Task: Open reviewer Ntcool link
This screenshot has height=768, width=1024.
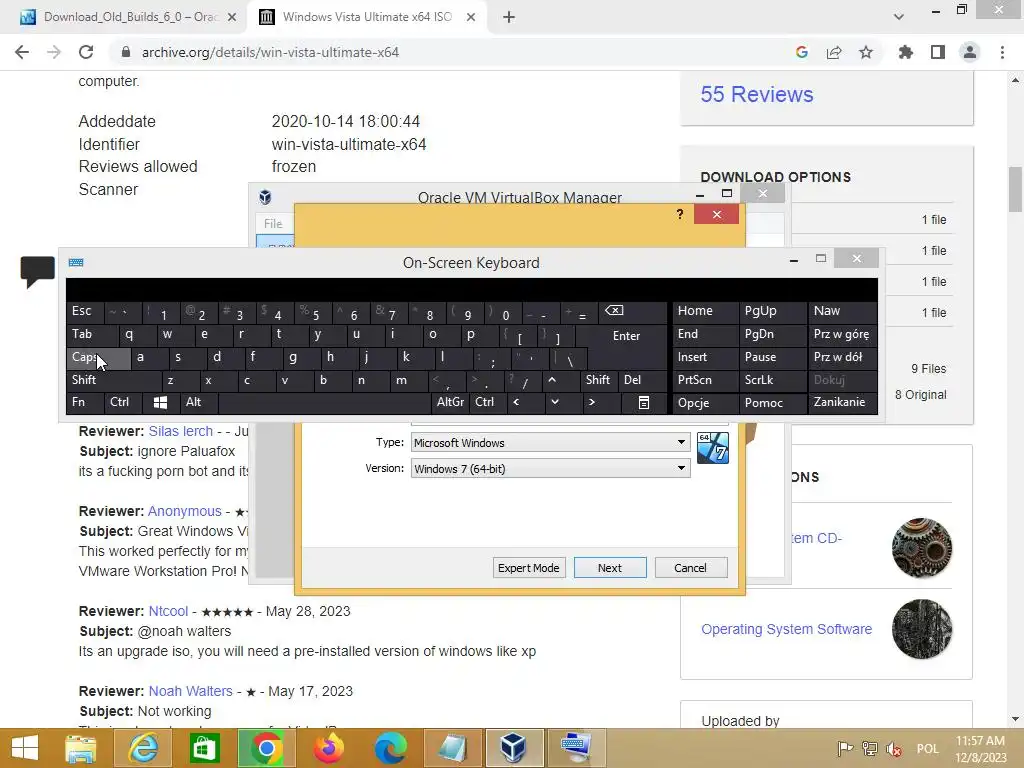Action: [x=168, y=612]
